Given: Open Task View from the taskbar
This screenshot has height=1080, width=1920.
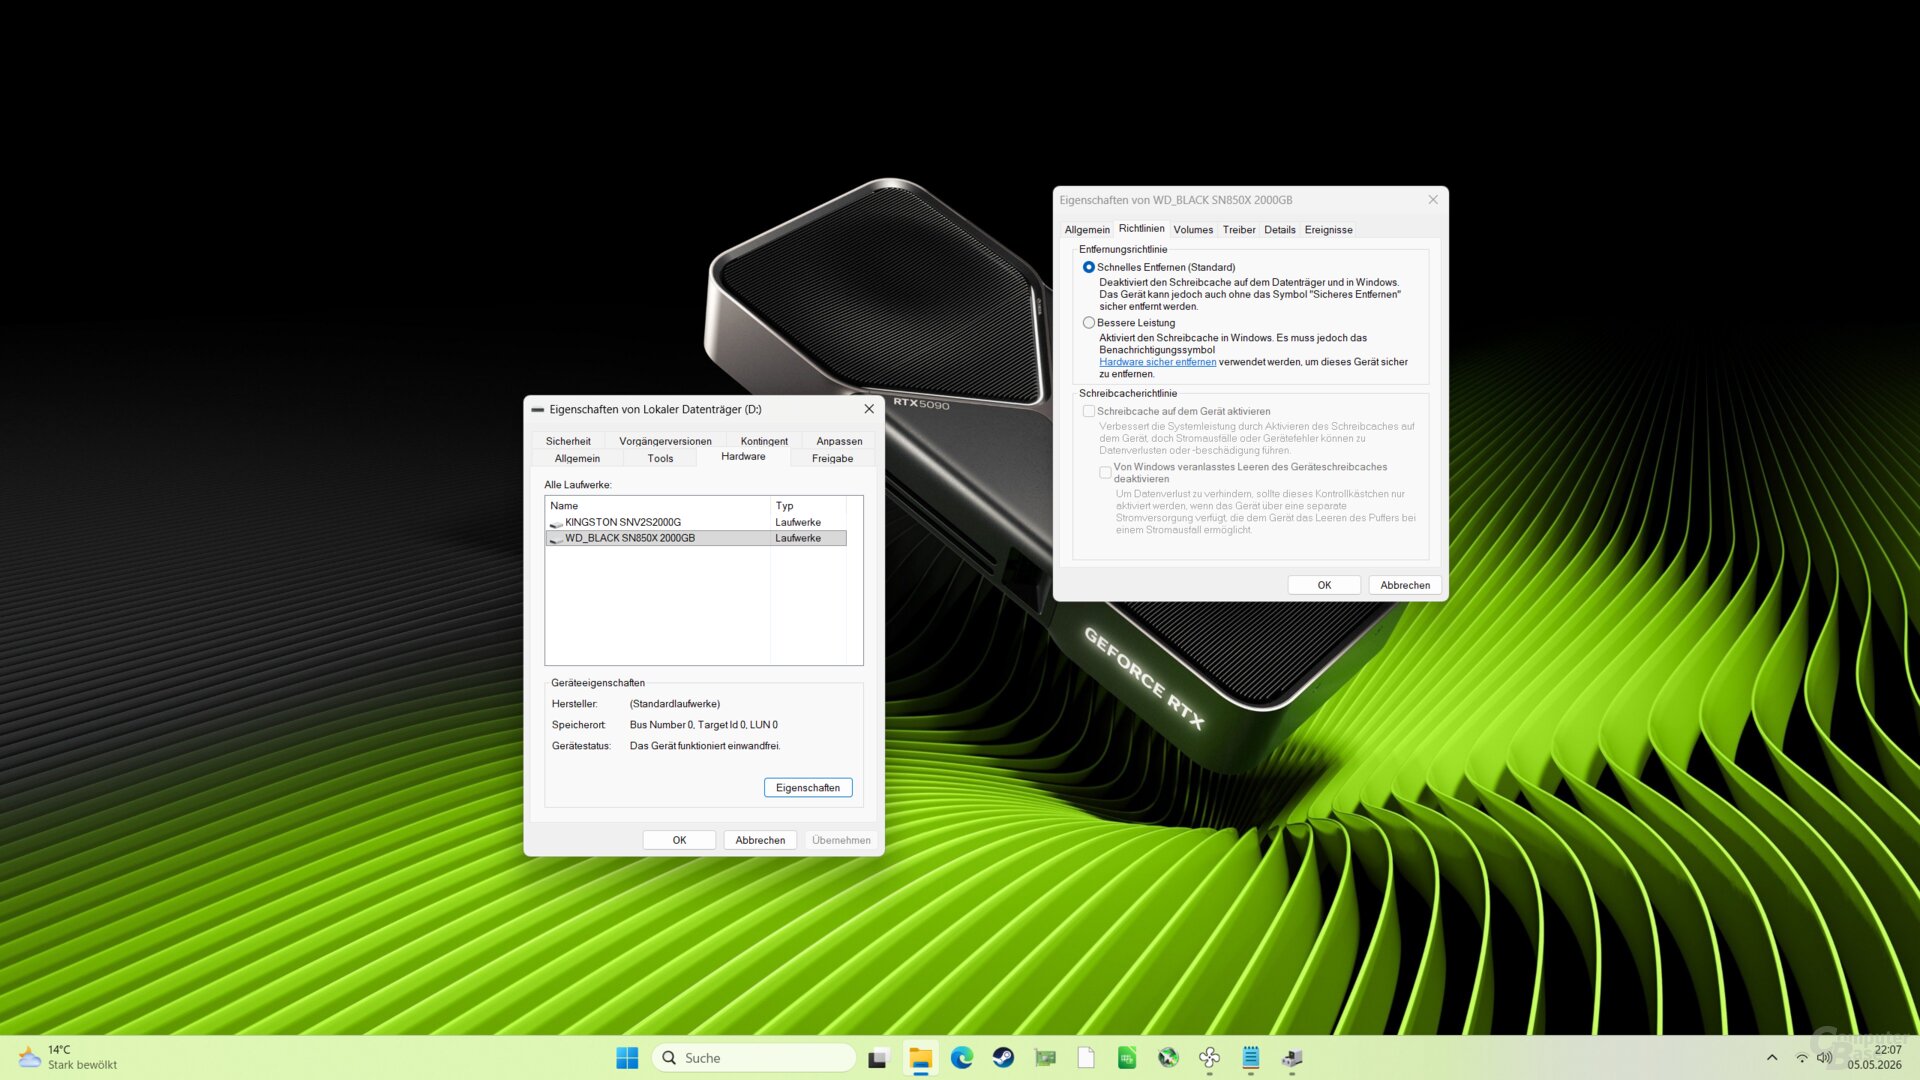Looking at the screenshot, I should point(878,1058).
